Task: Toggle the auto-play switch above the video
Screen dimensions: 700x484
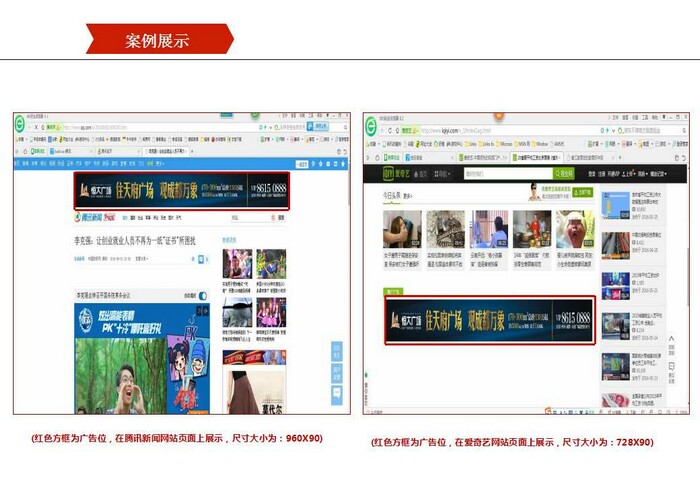Action: coord(203,296)
